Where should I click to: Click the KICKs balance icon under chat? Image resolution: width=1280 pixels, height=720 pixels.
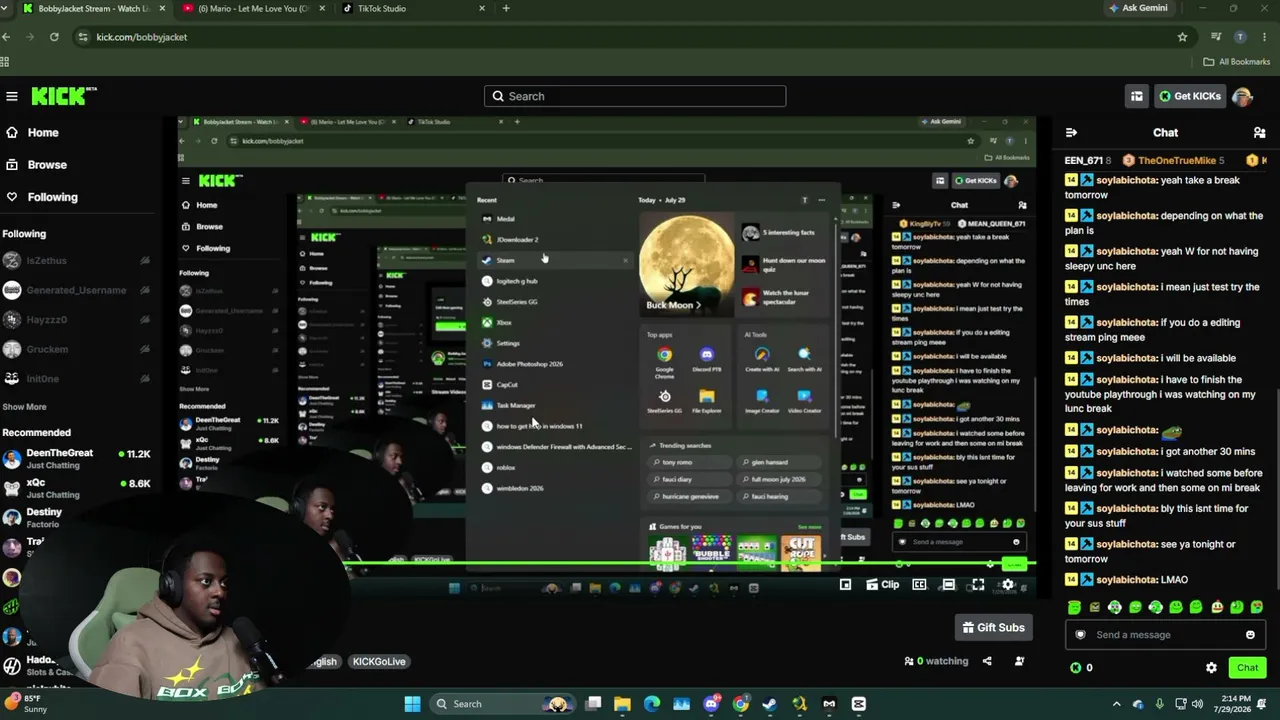(x=1076, y=667)
